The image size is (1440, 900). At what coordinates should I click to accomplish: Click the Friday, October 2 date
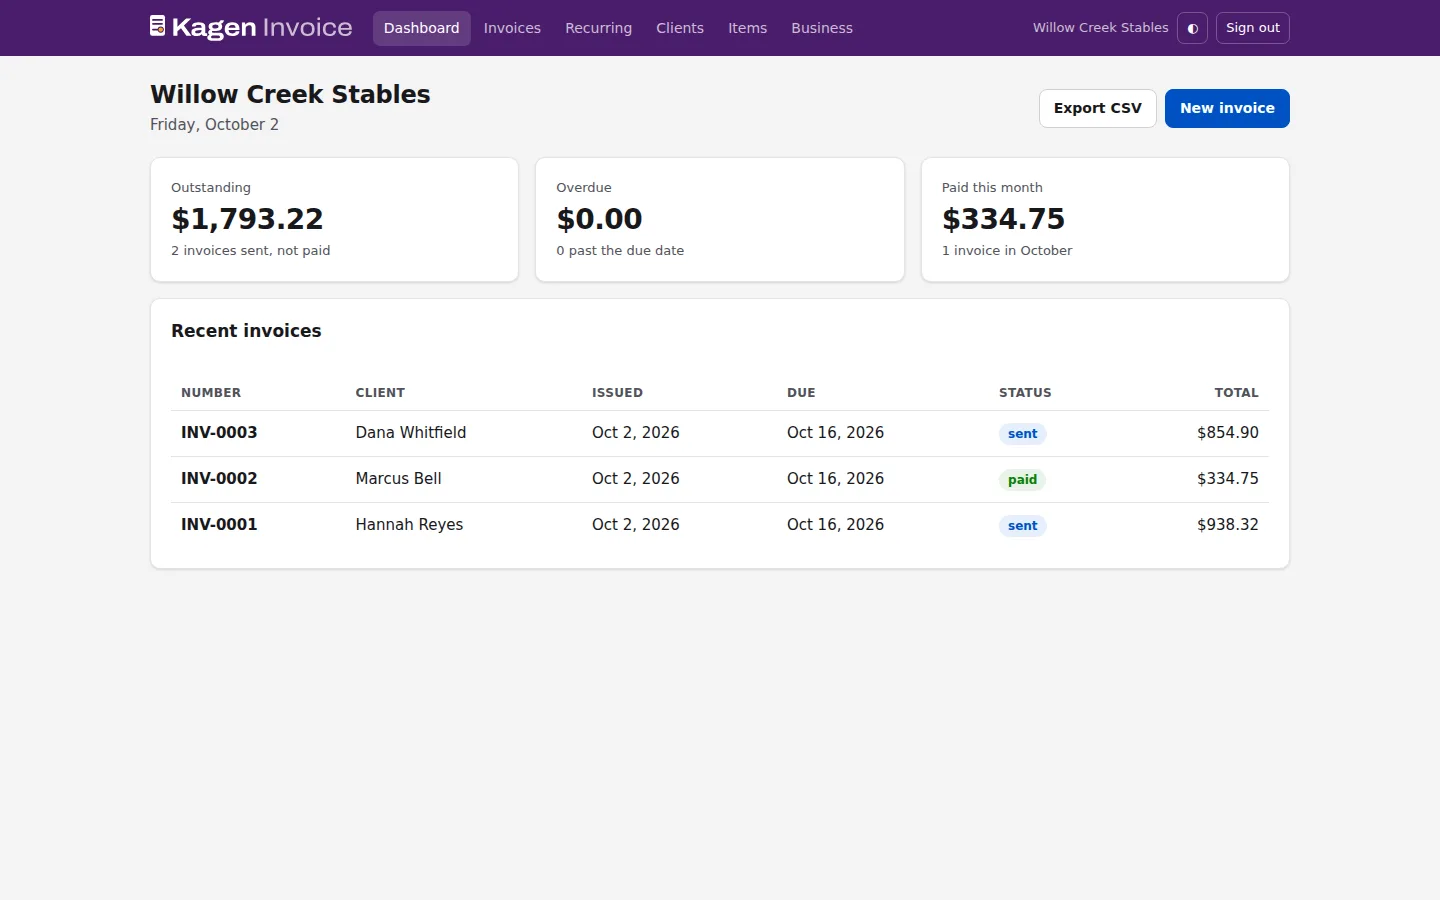tap(214, 125)
